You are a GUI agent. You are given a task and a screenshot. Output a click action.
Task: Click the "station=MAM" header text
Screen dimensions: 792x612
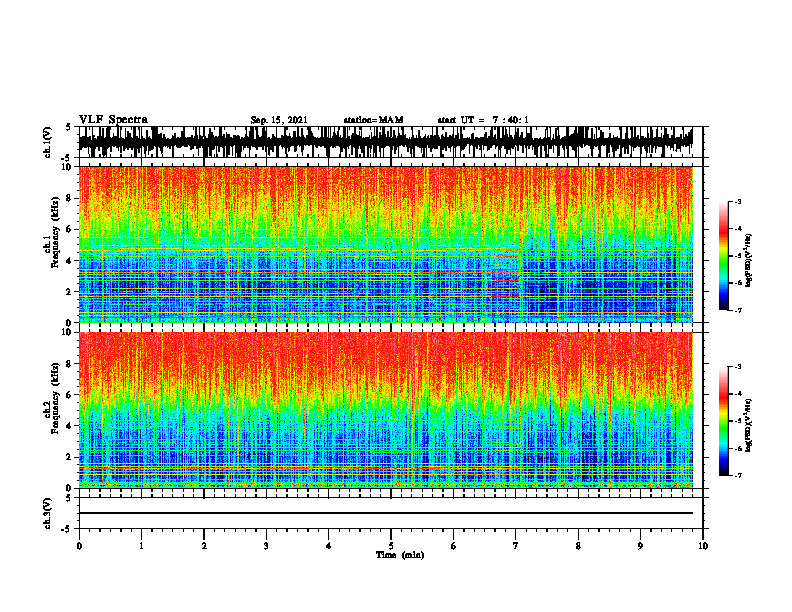pyautogui.click(x=373, y=120)
